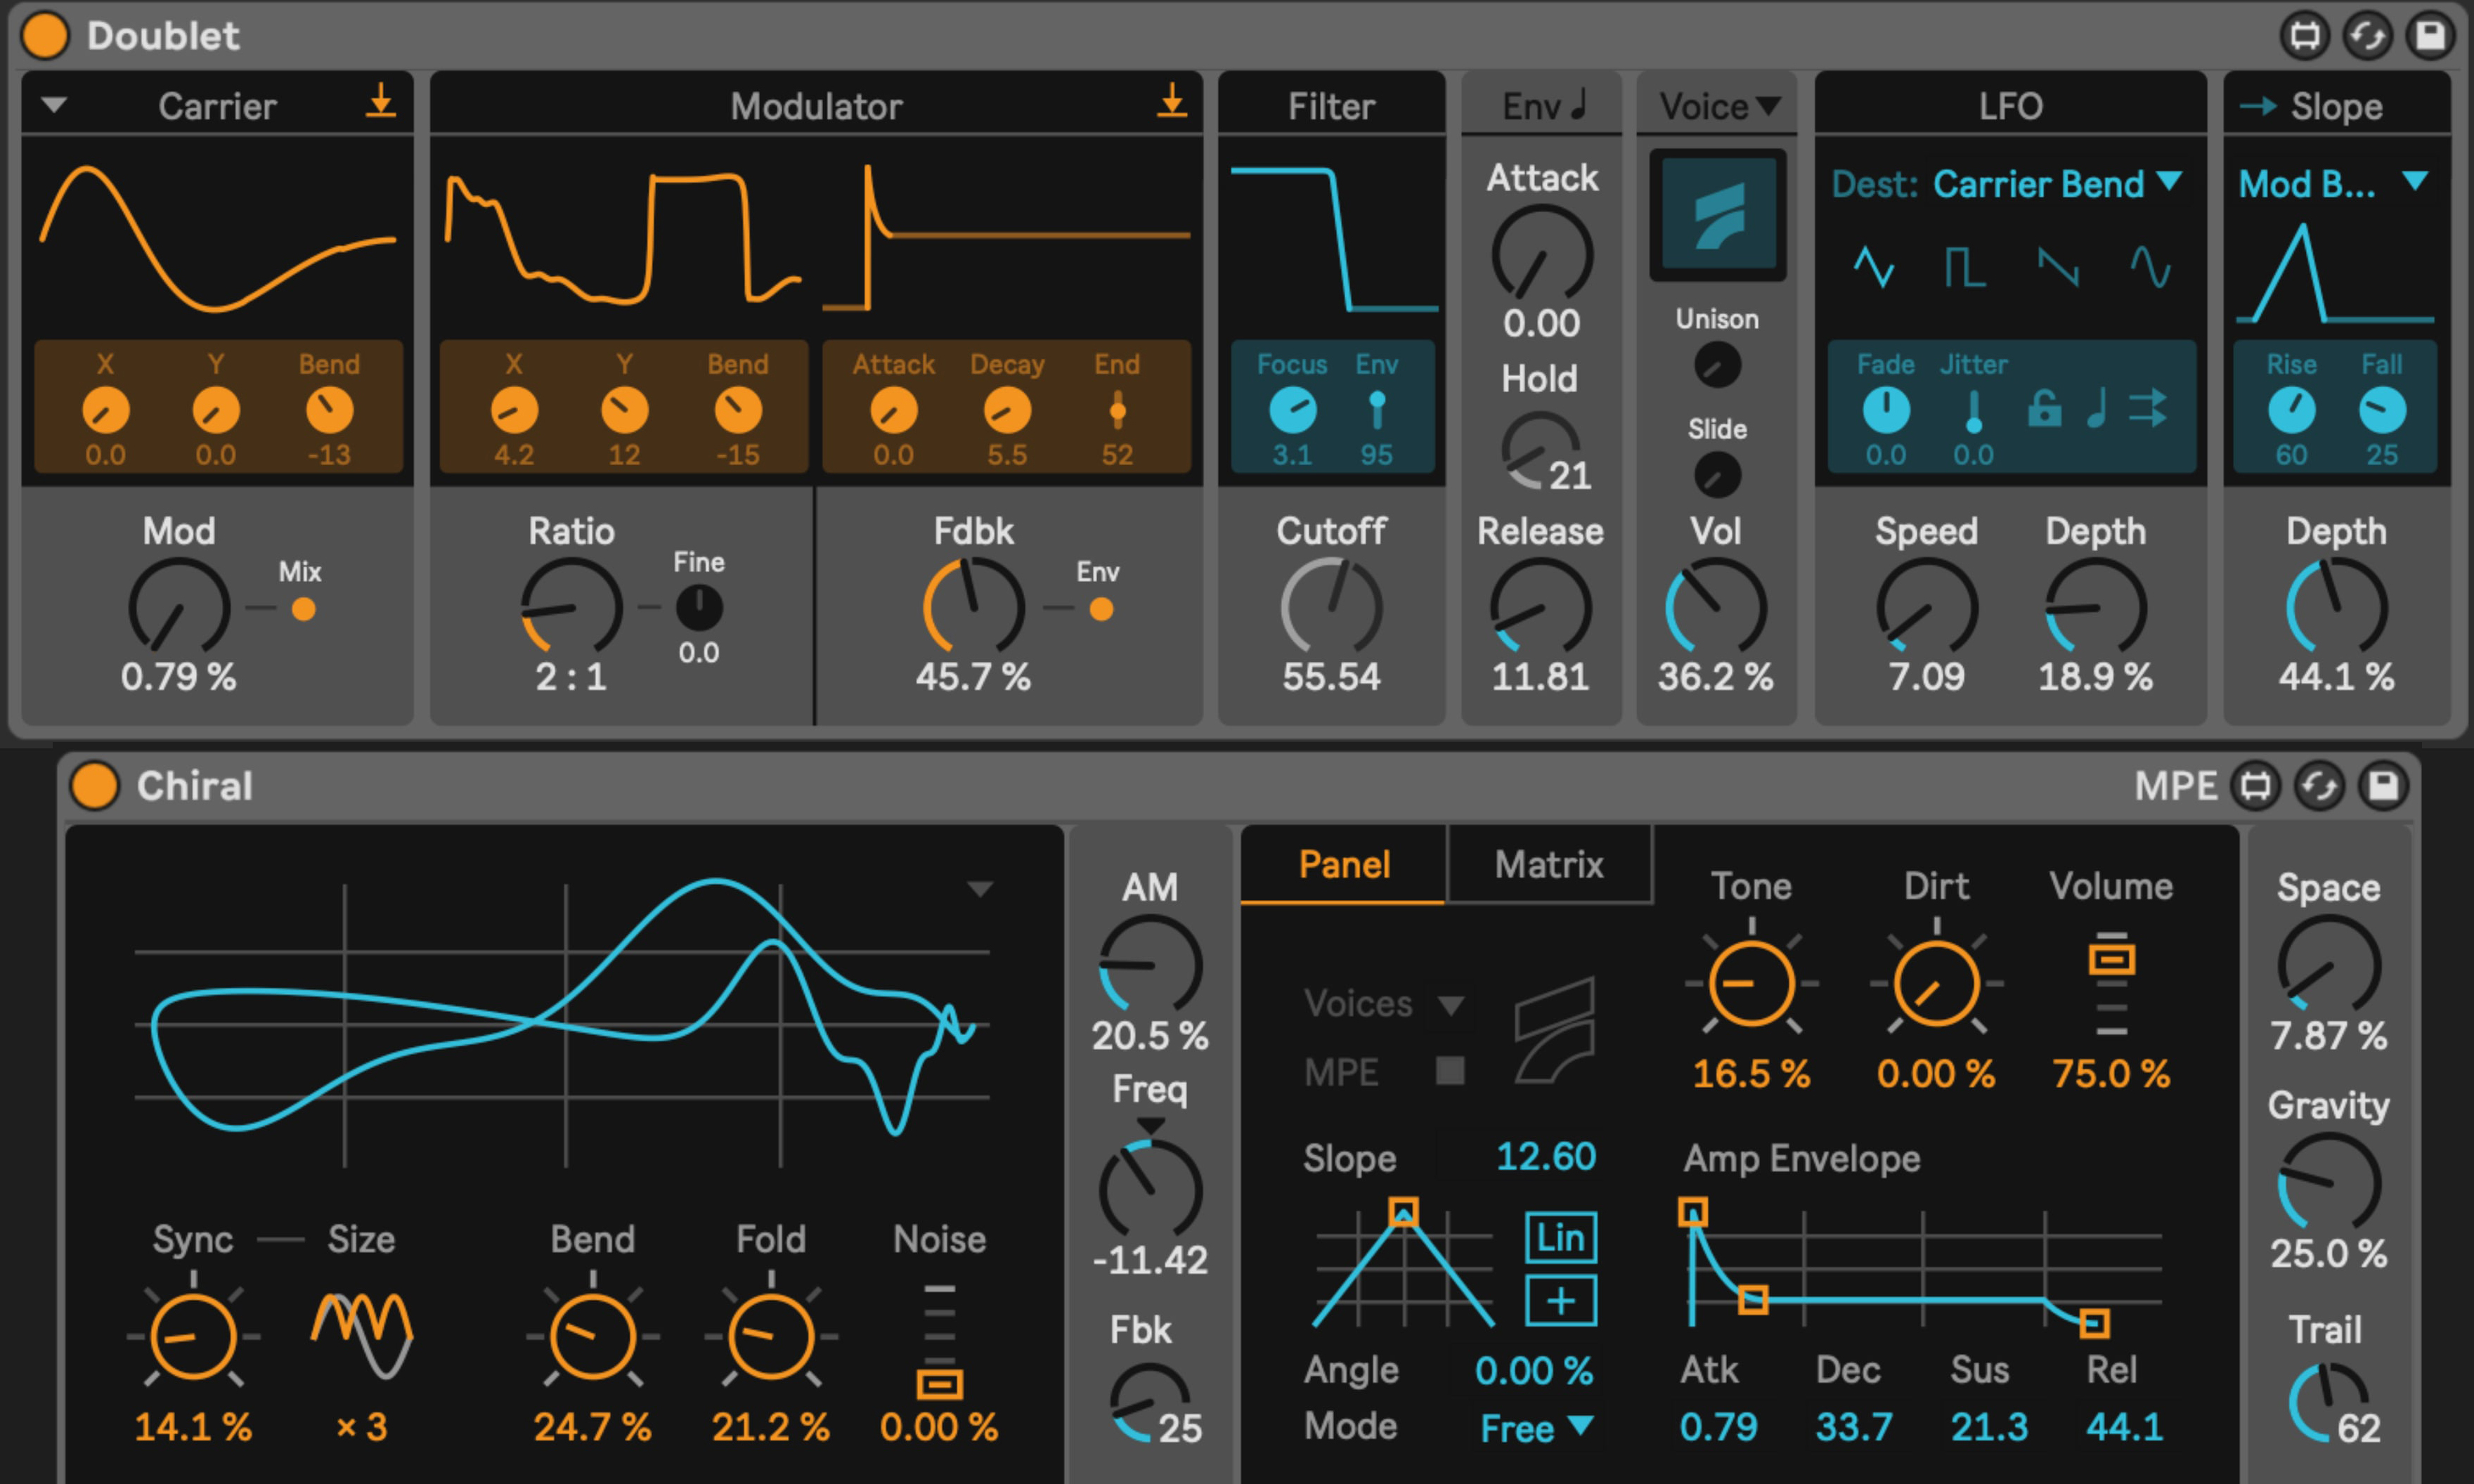Click Modulator download arrow icon
Image resolution: width=2474 pixels, height=1484 pixels.
click(1172, 102)
